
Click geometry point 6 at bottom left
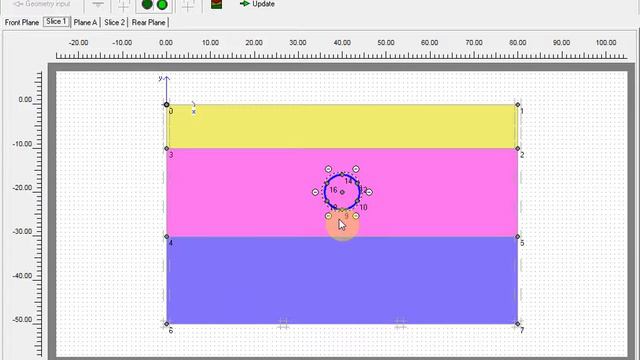pyautogui.click(x=167, y=324)
